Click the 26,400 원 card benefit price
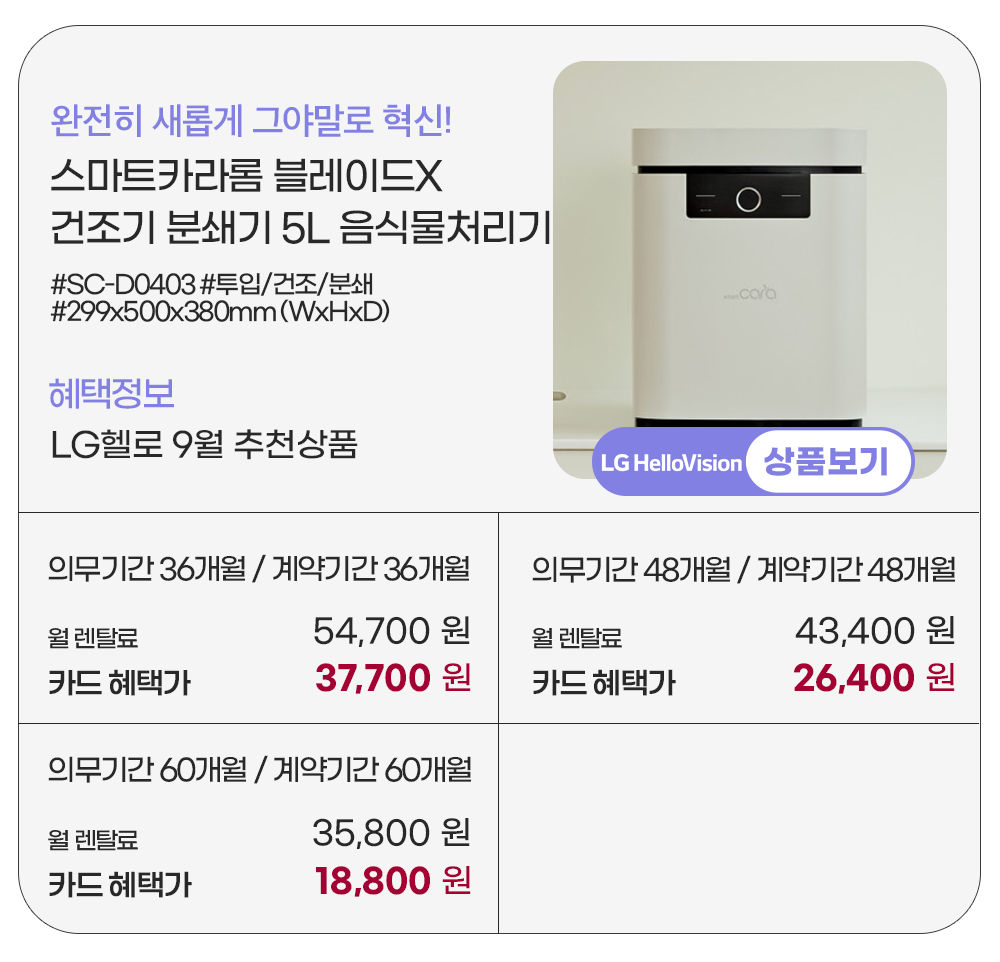This screenshot has height=962, width=1000. (x=873, y=678)
